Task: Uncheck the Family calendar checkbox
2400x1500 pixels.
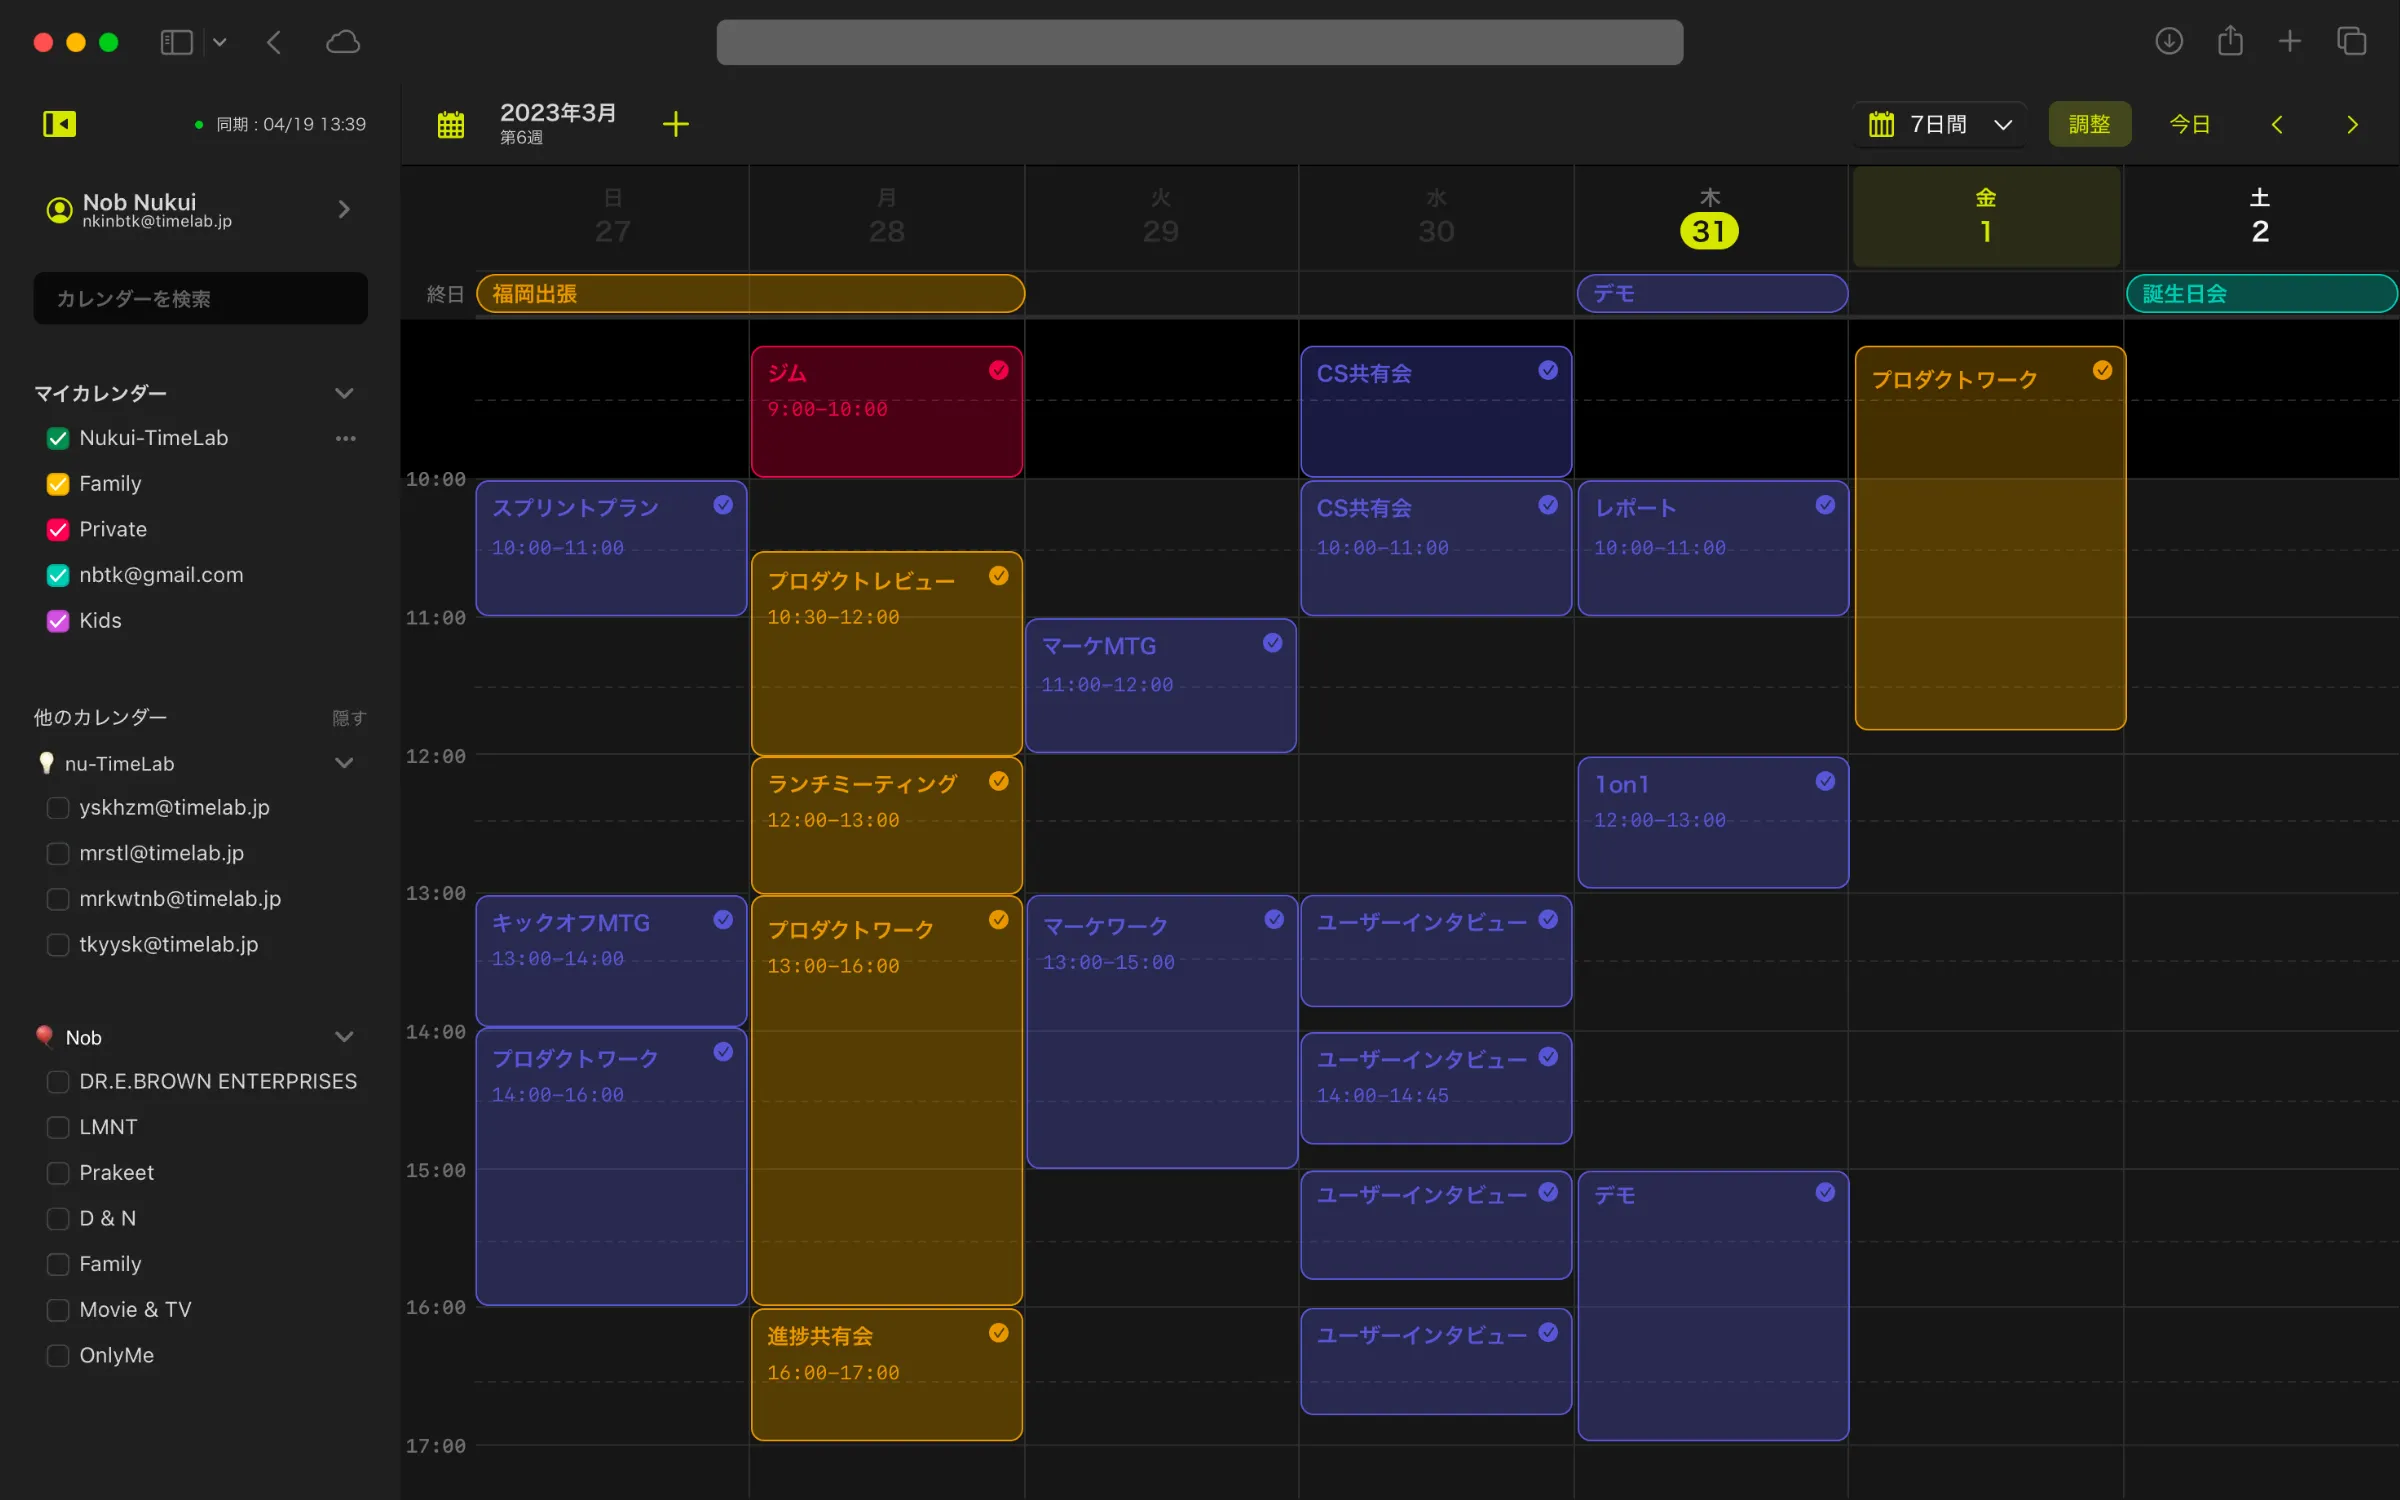Action: (58, 484)
